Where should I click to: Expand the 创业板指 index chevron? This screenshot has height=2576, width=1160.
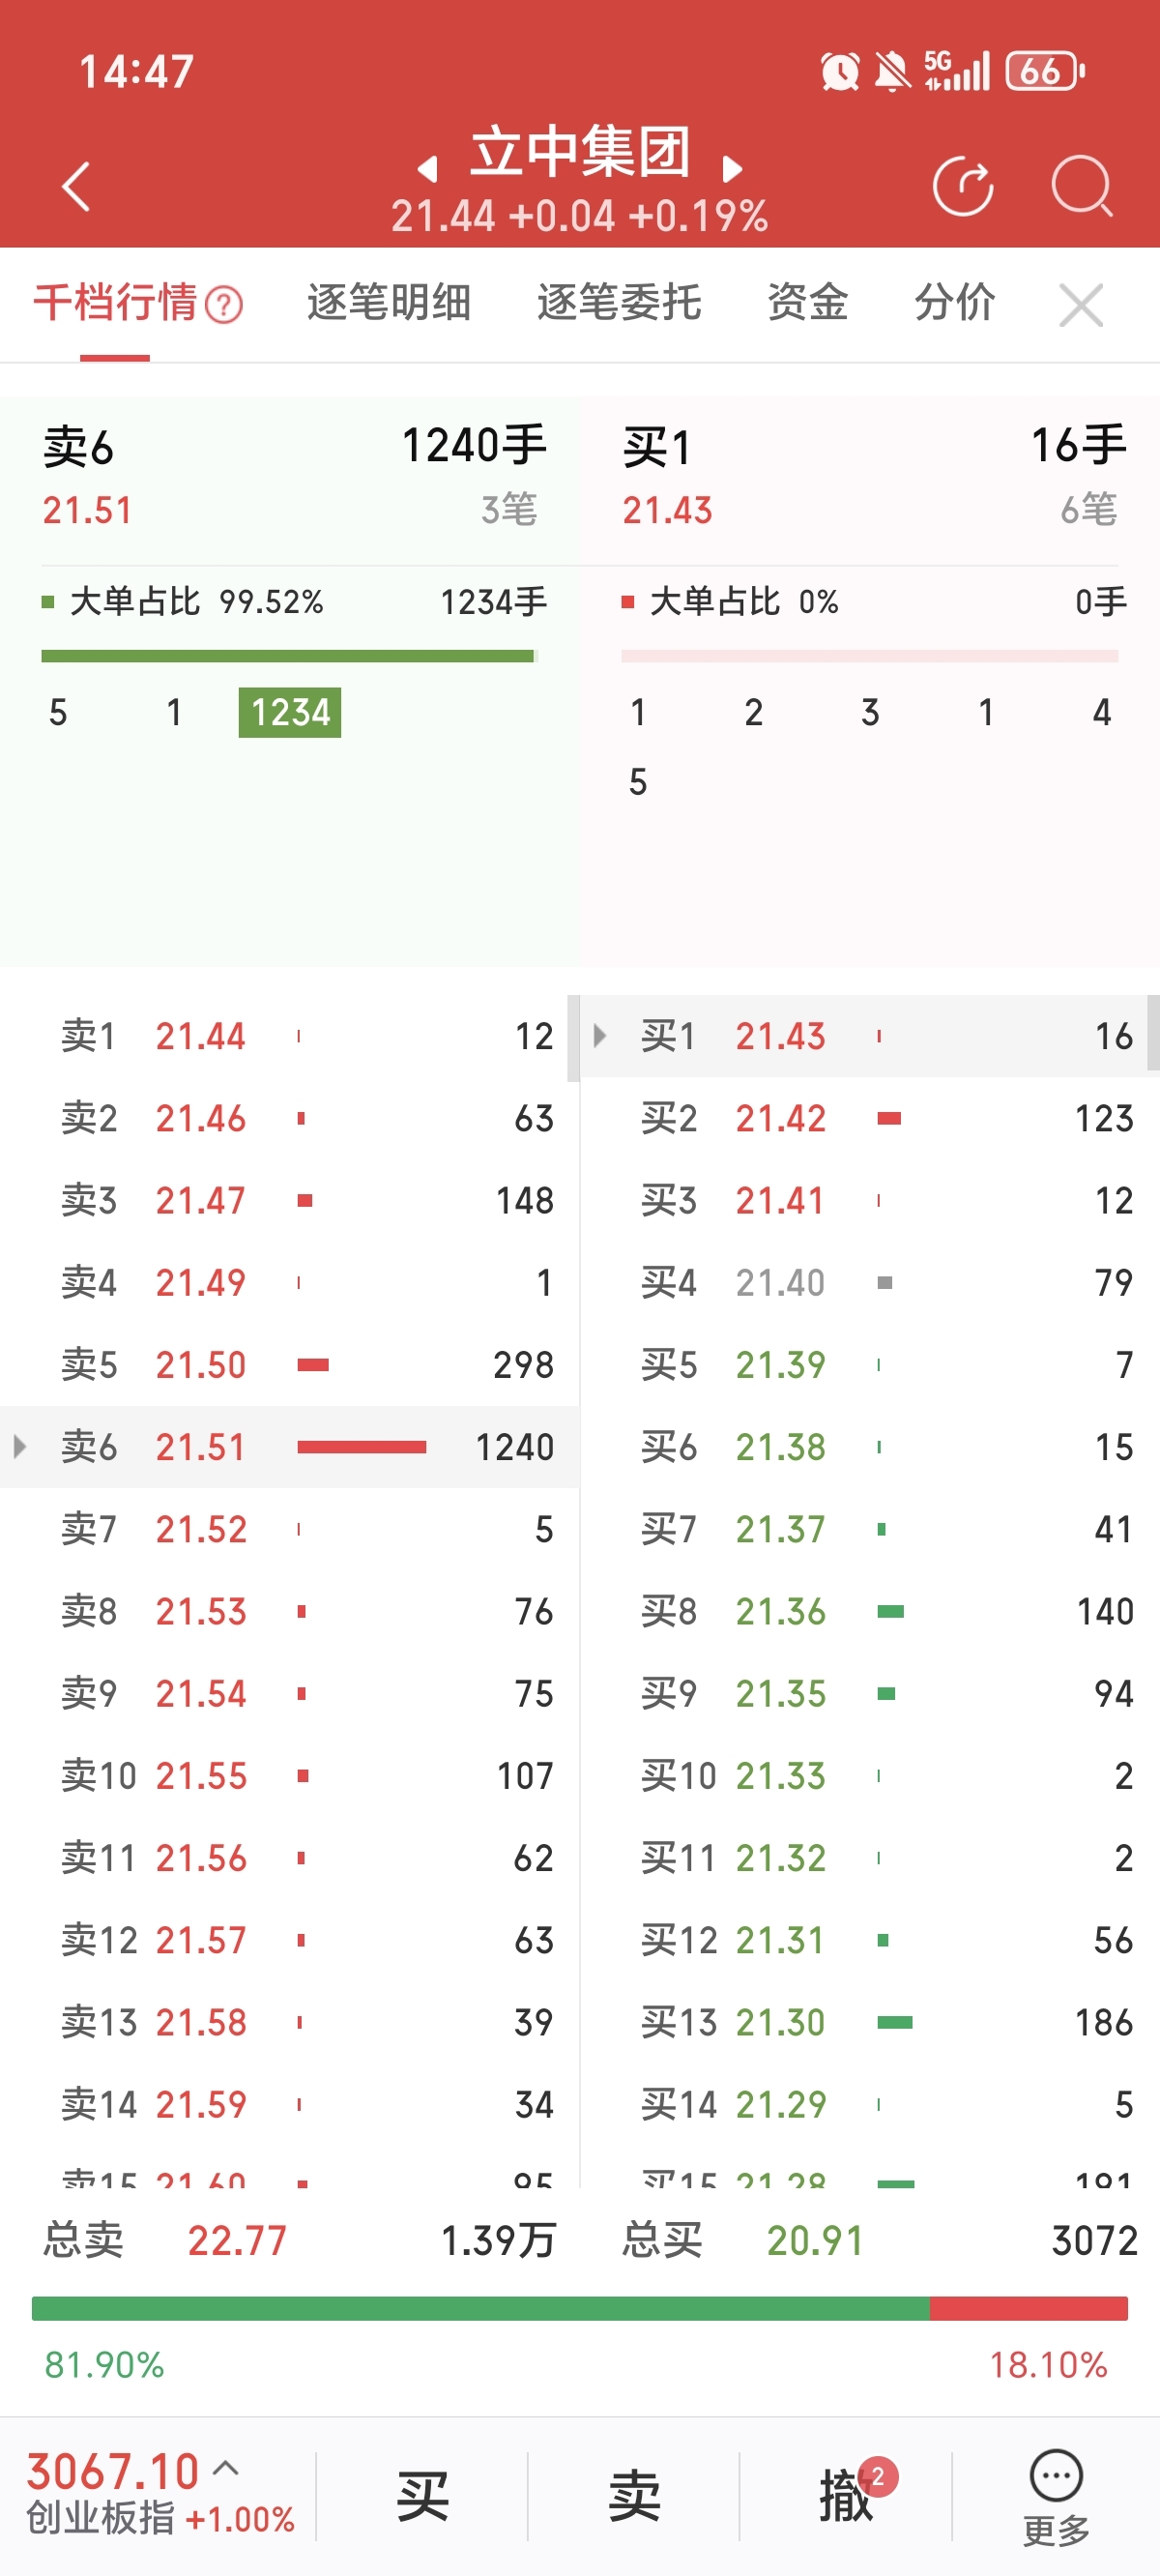[227, 2467]
